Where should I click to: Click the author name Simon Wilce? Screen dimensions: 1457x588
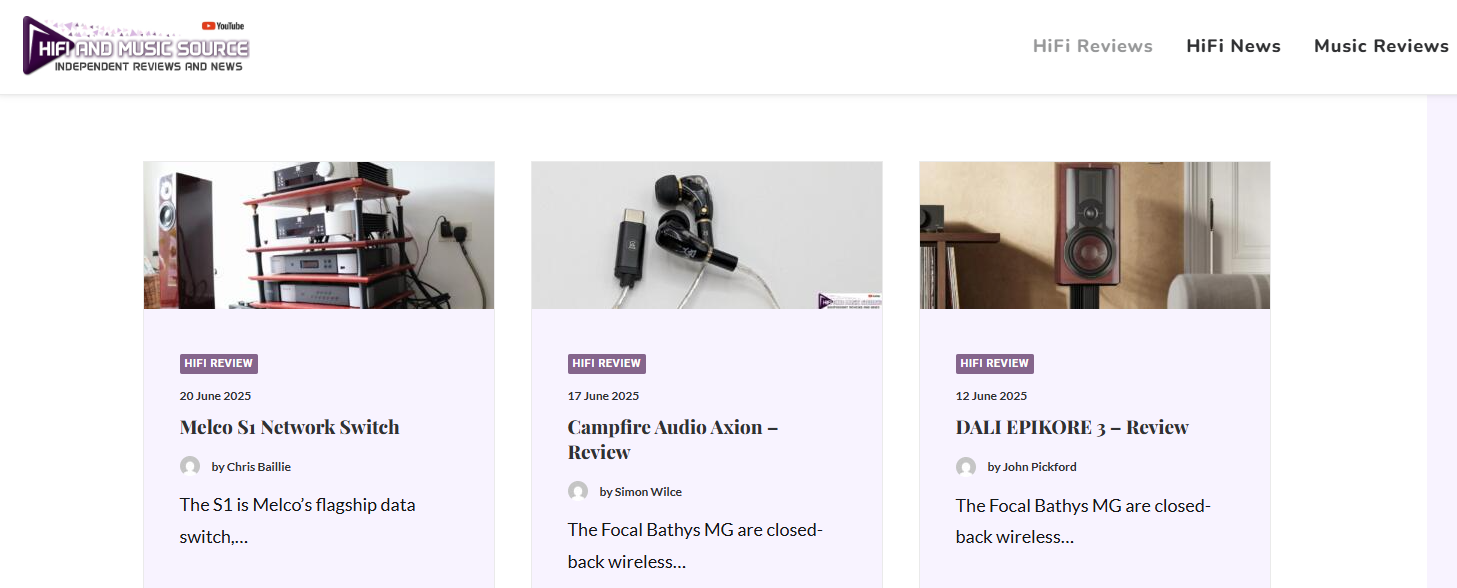pos(649,491)
